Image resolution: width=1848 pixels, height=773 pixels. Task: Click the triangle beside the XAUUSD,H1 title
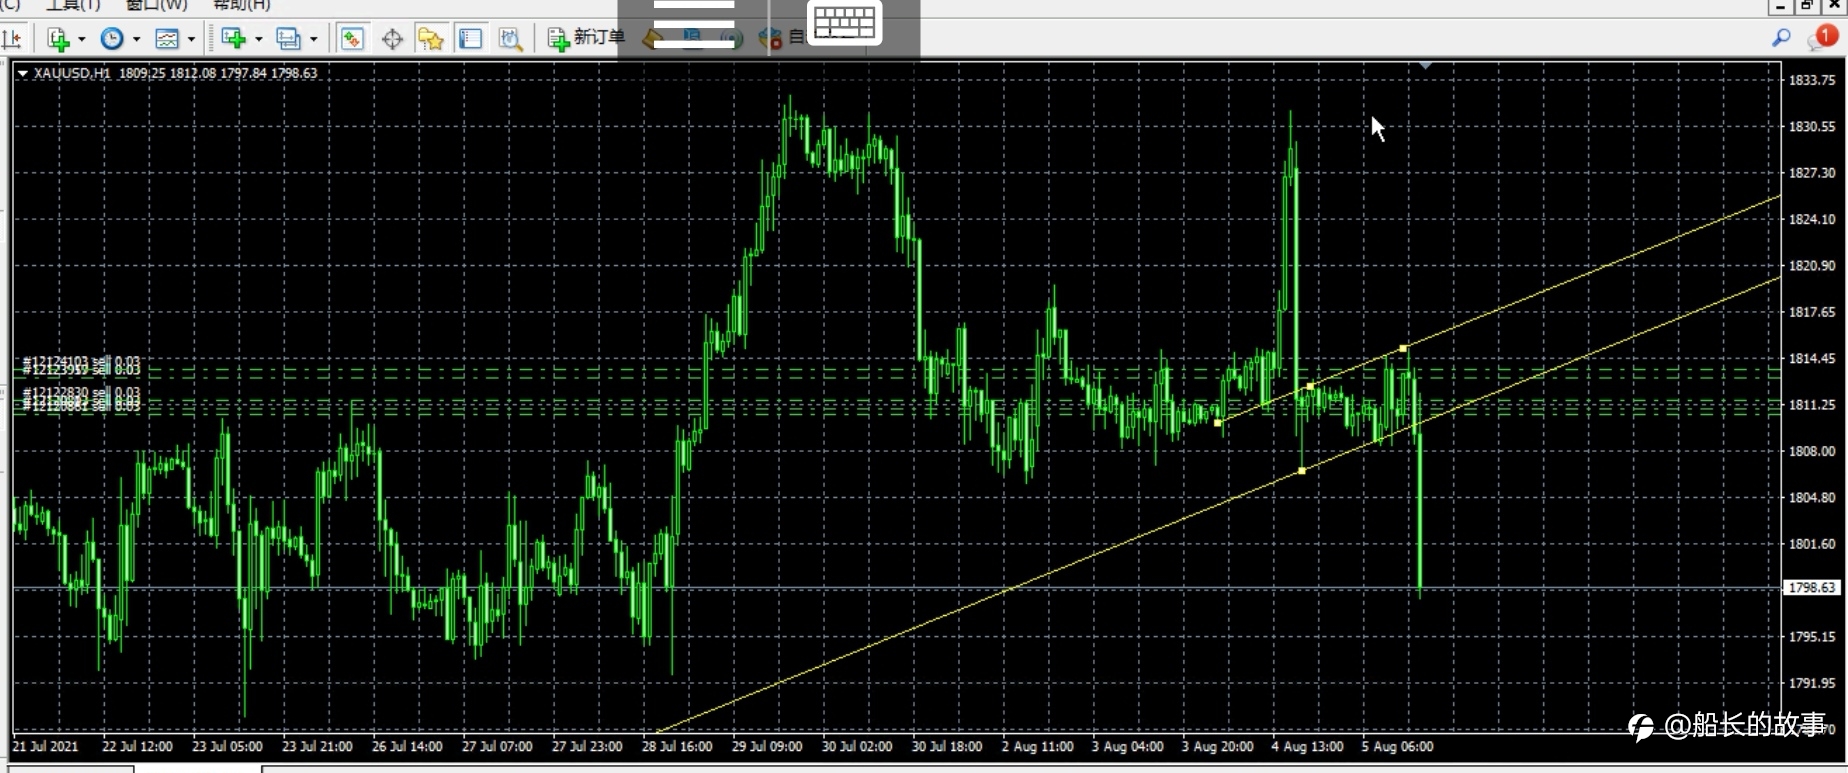22,73
